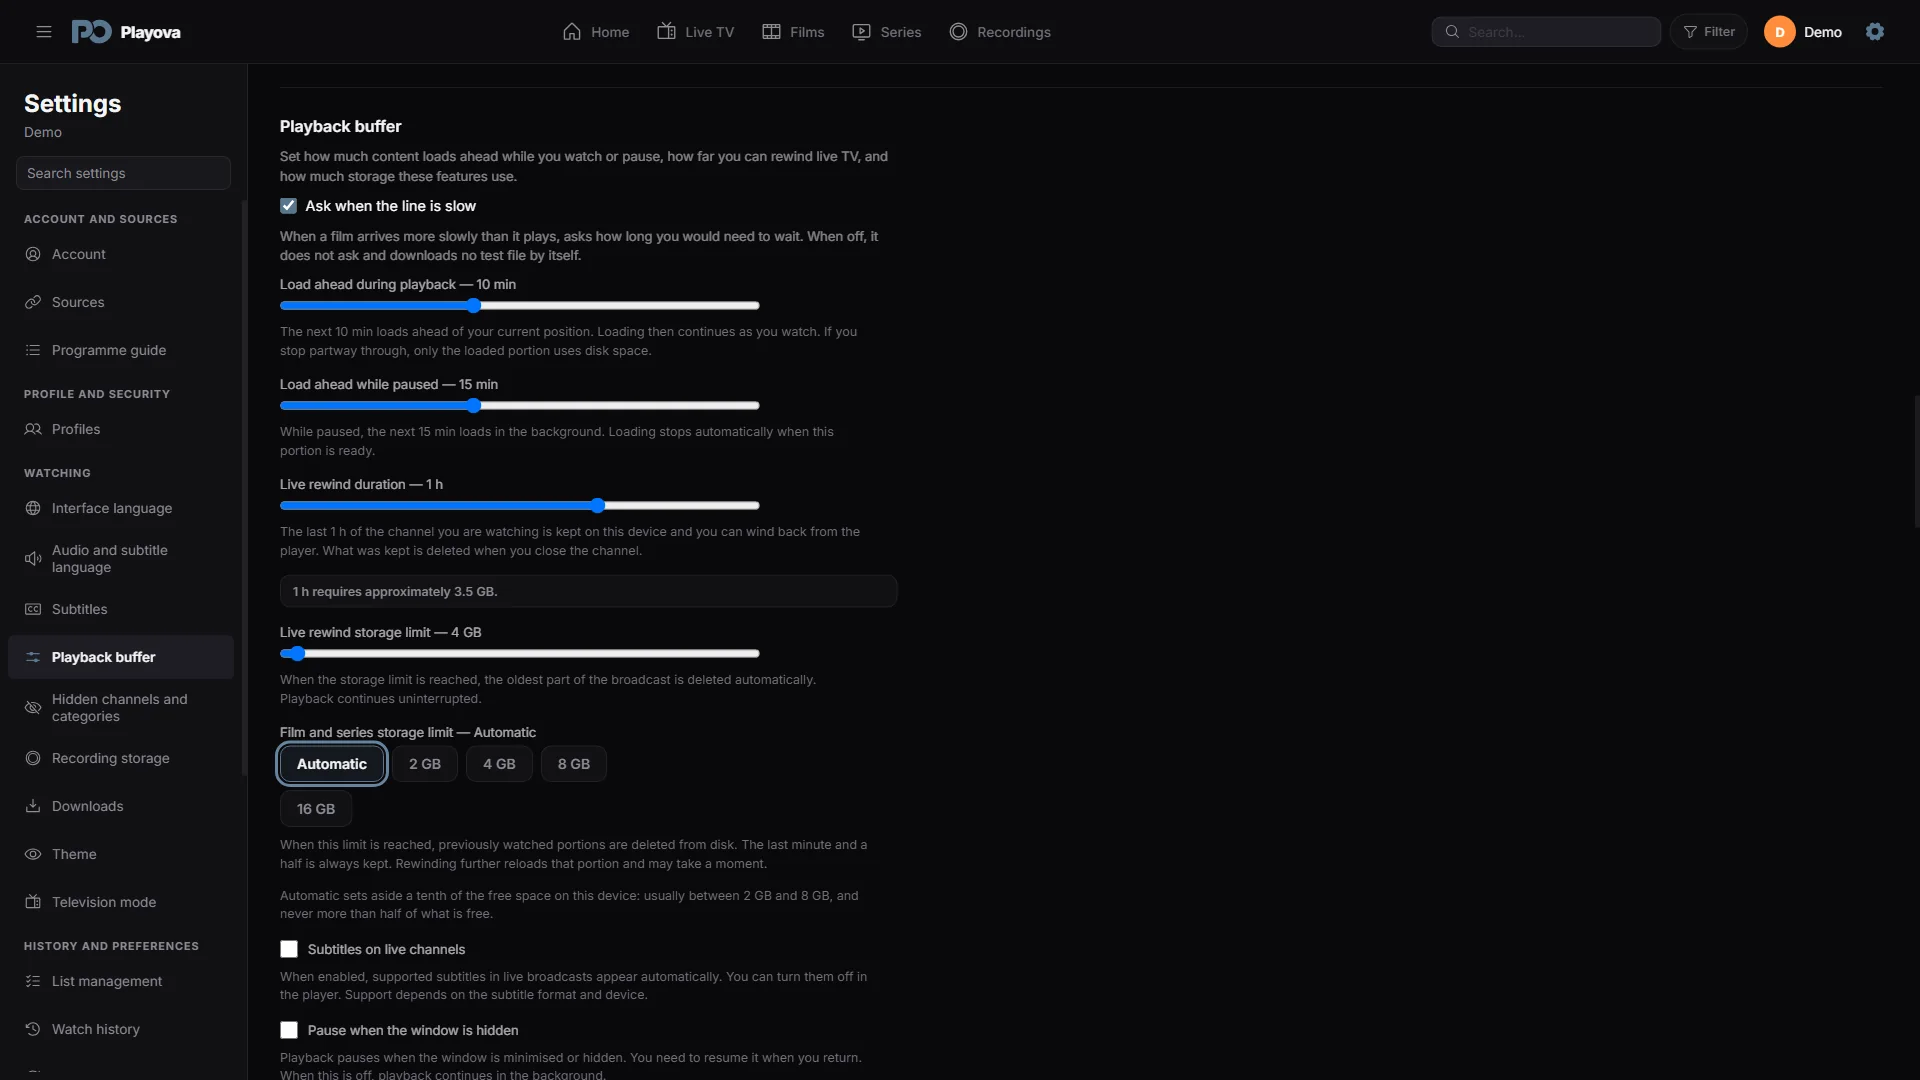
Task: Uncheck Ask when the line is slow
Action: (x=288, y=206)
